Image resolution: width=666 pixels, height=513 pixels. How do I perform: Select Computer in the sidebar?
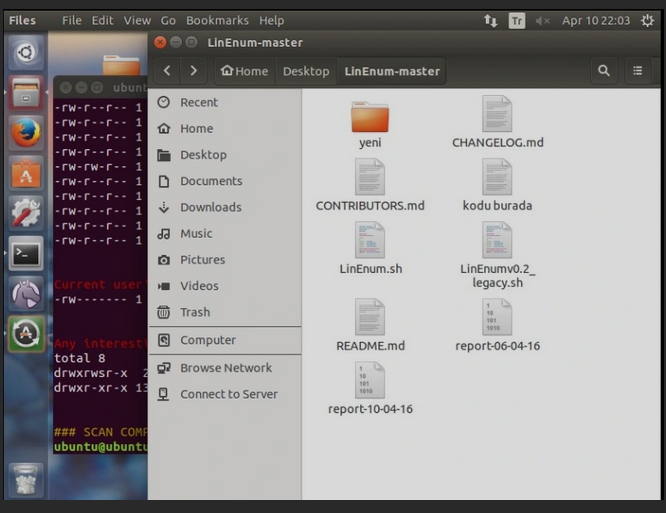coord(225,340)
